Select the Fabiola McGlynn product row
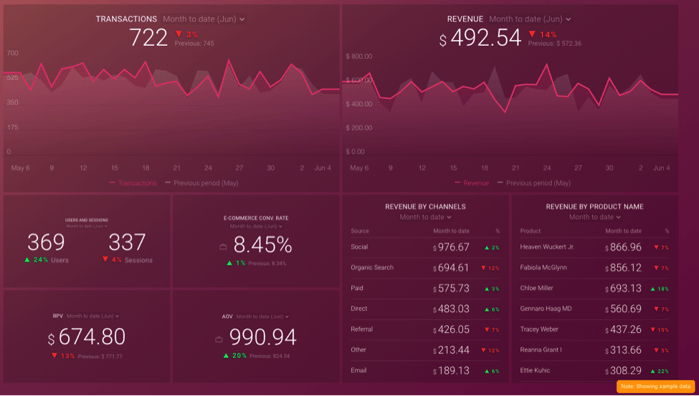Viewport: 699px width, 396px height. (595, 268)
